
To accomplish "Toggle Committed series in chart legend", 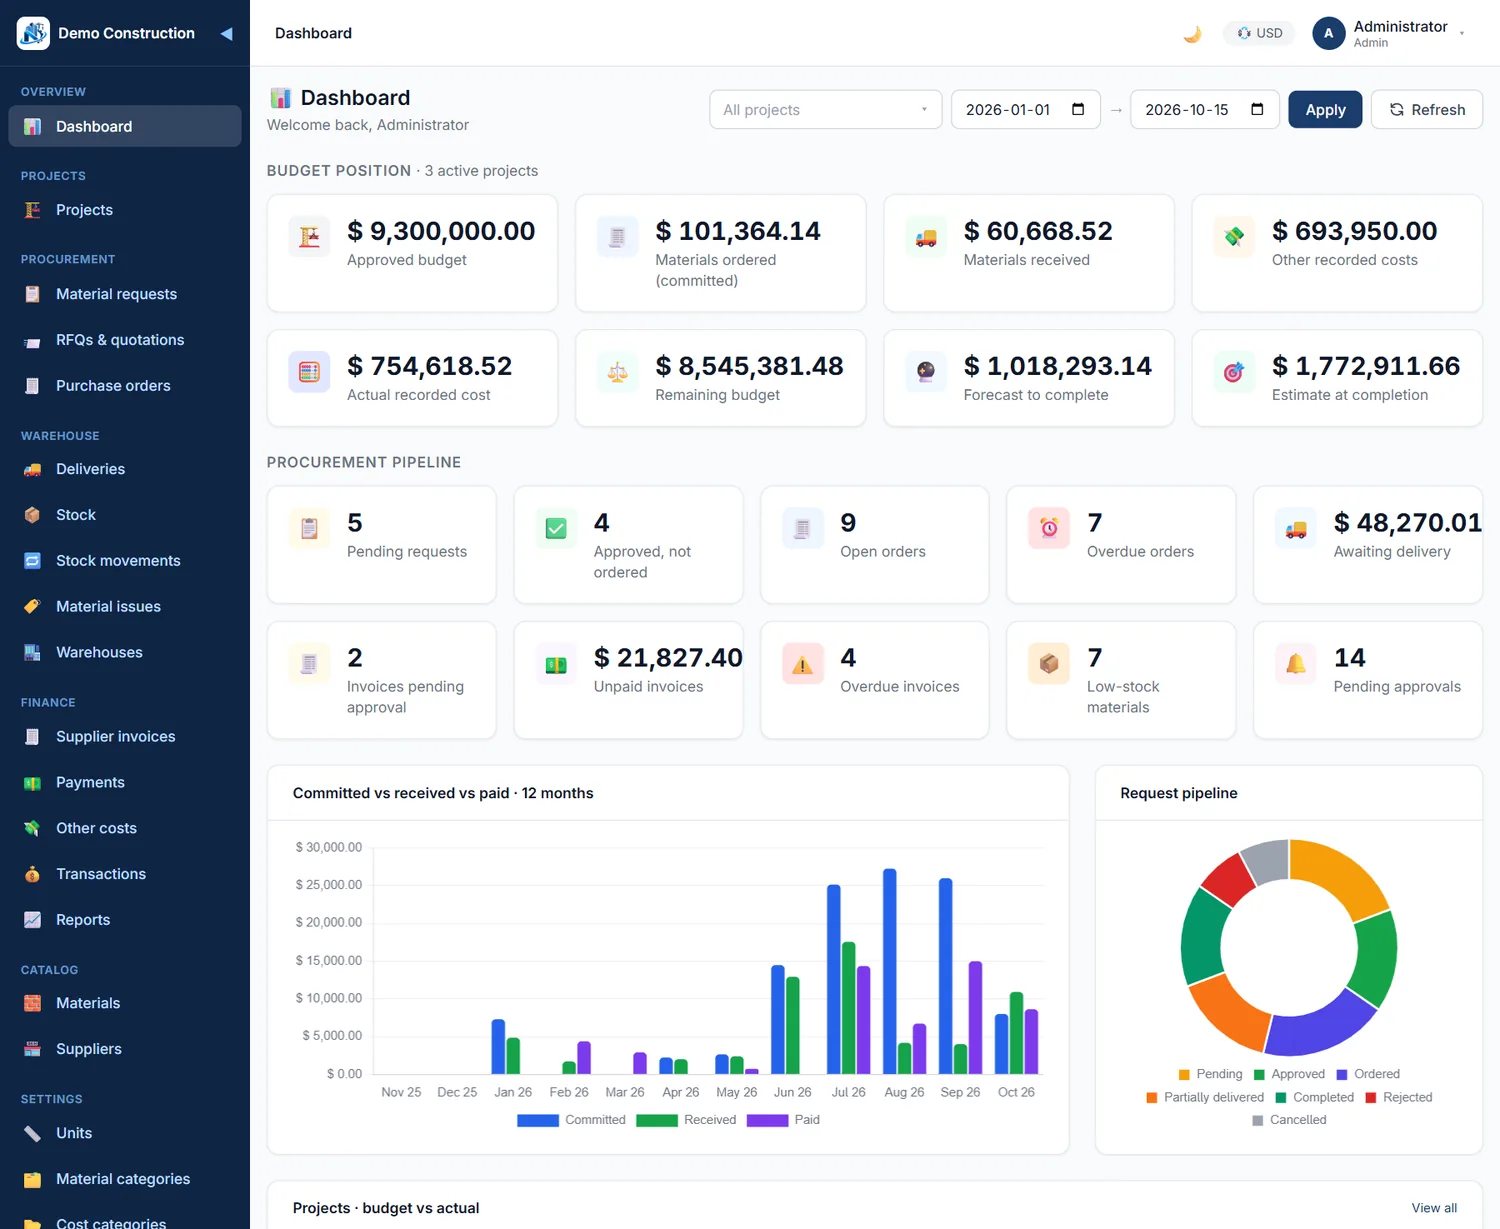I will point(571,1120).
